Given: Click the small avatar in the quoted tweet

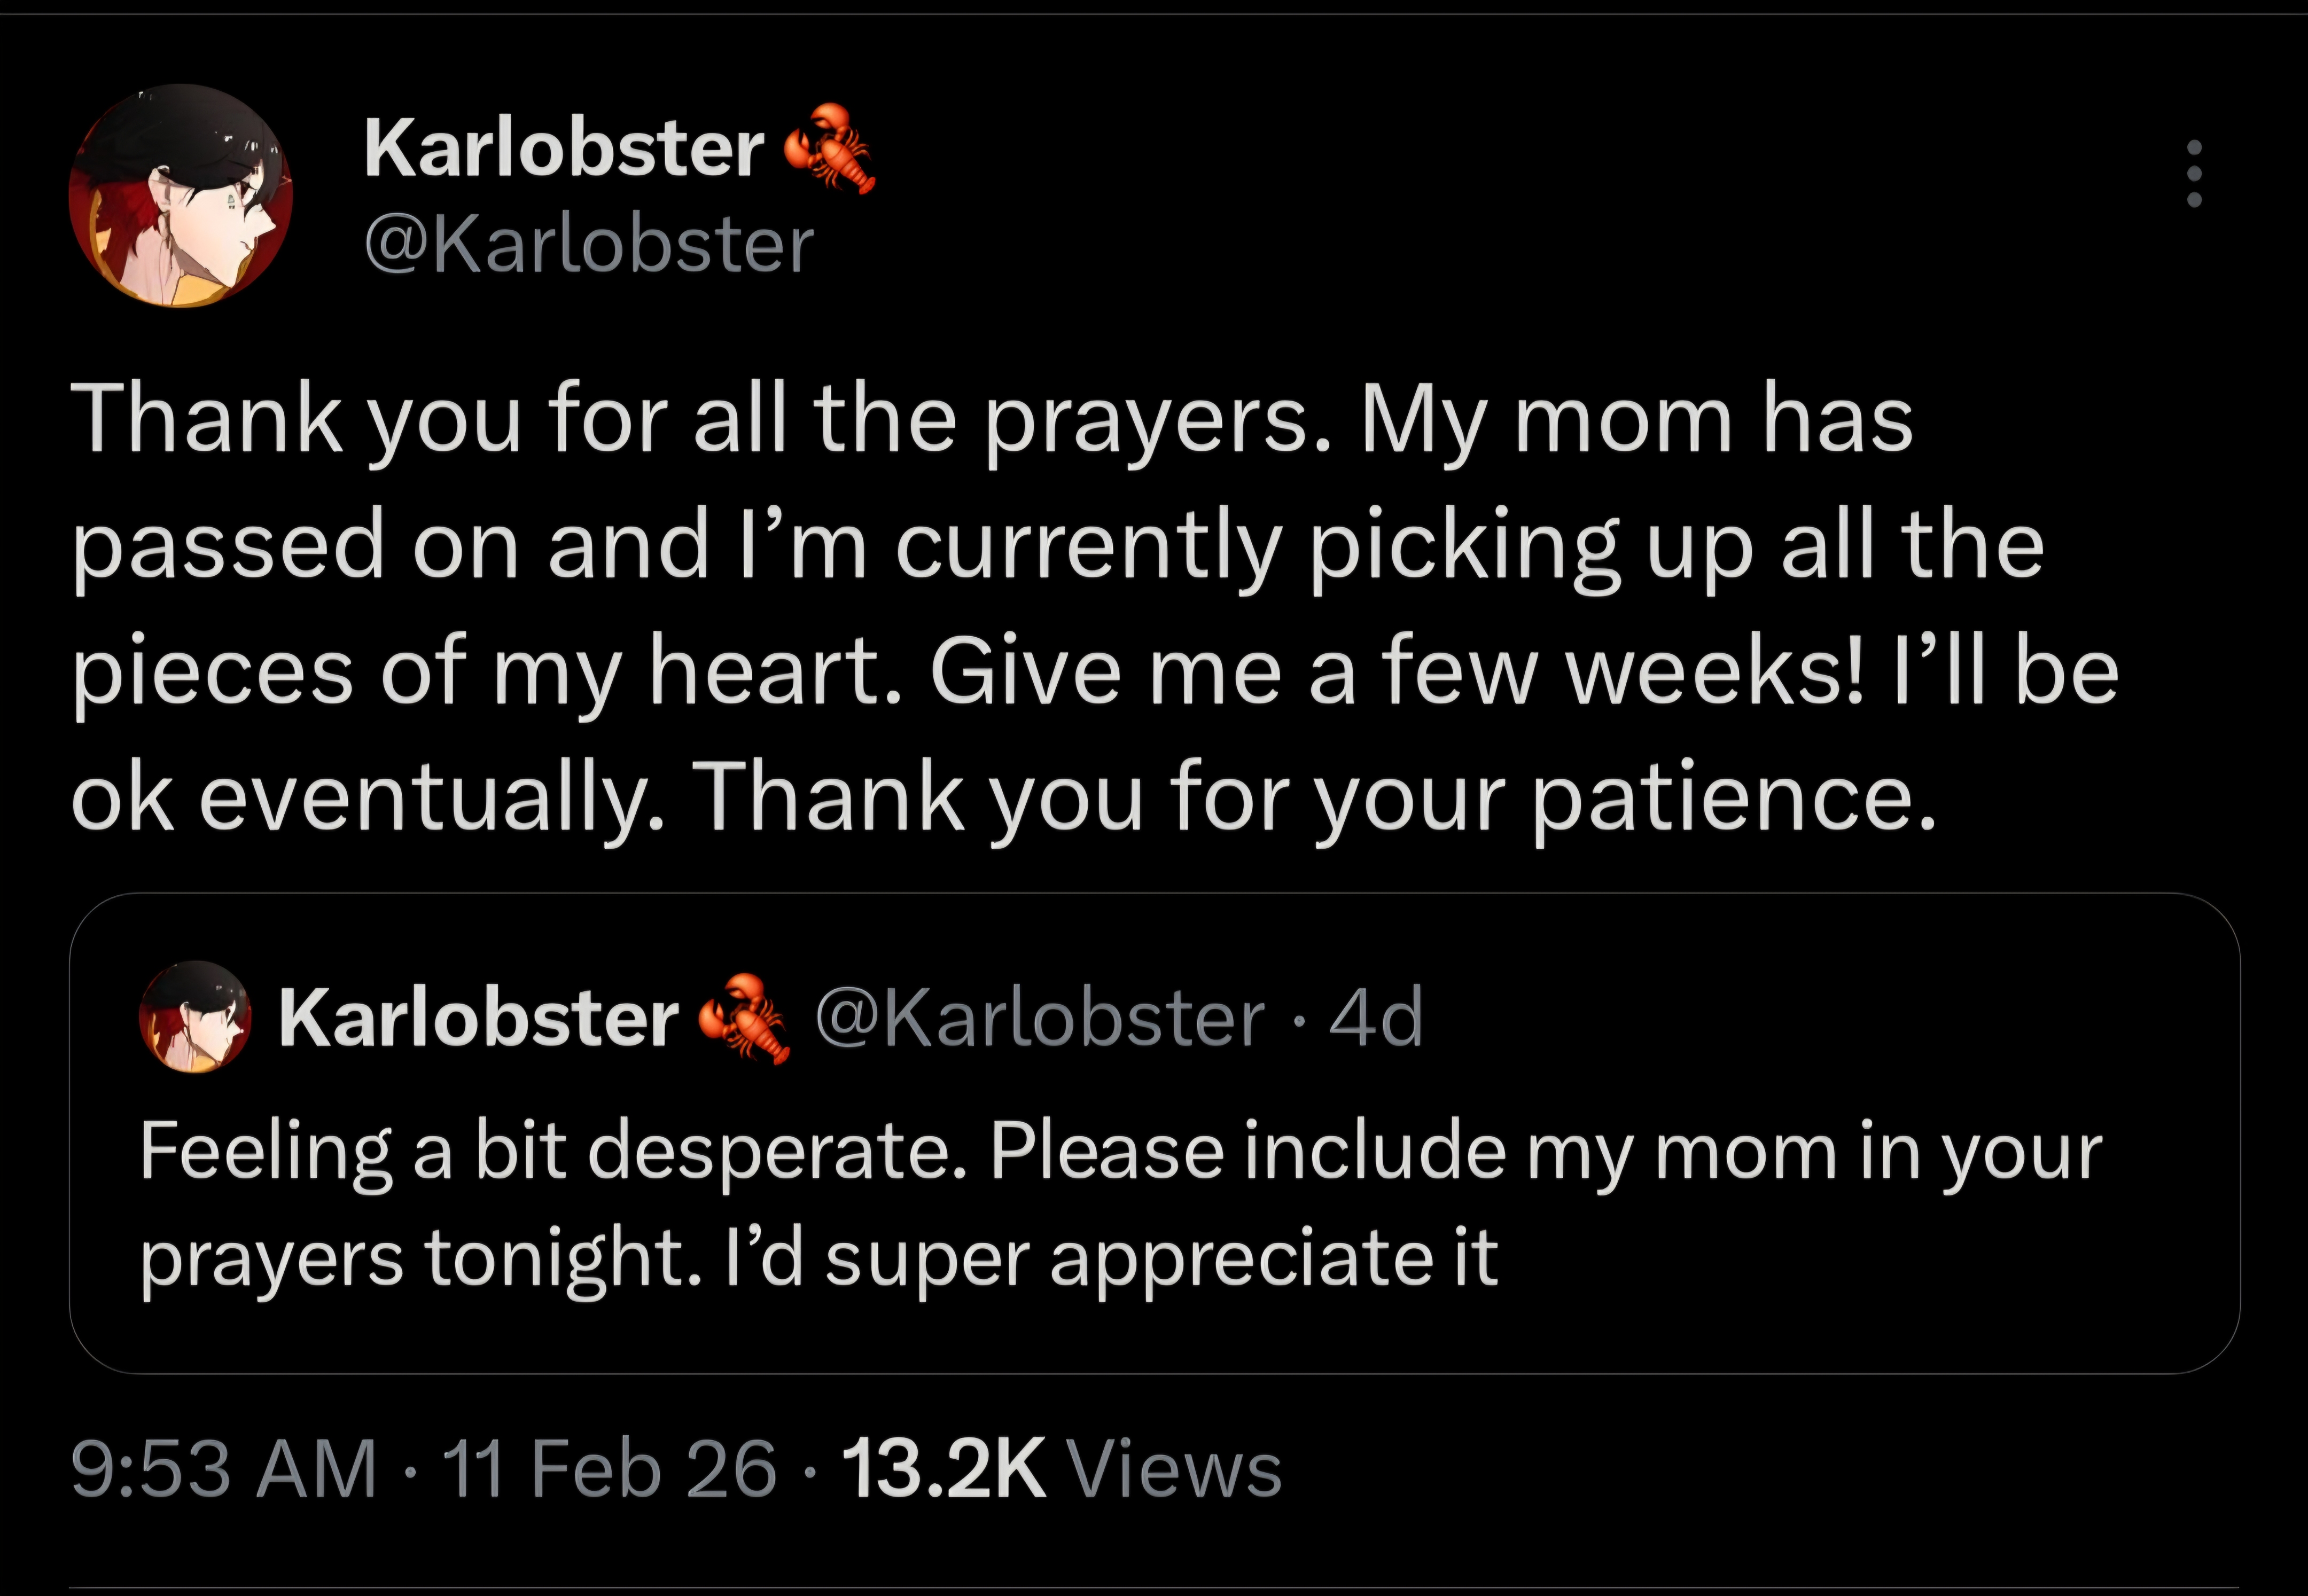Looking at the screenshot, I should 195,1017.
